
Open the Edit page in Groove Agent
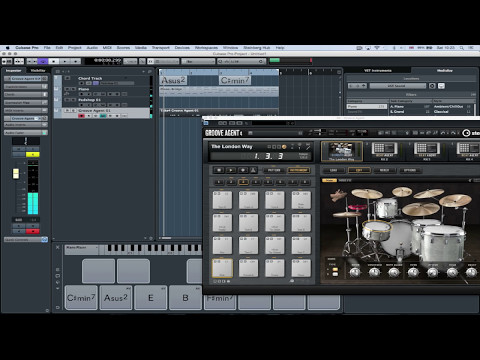pyautogui.click(x=359, y=170)
